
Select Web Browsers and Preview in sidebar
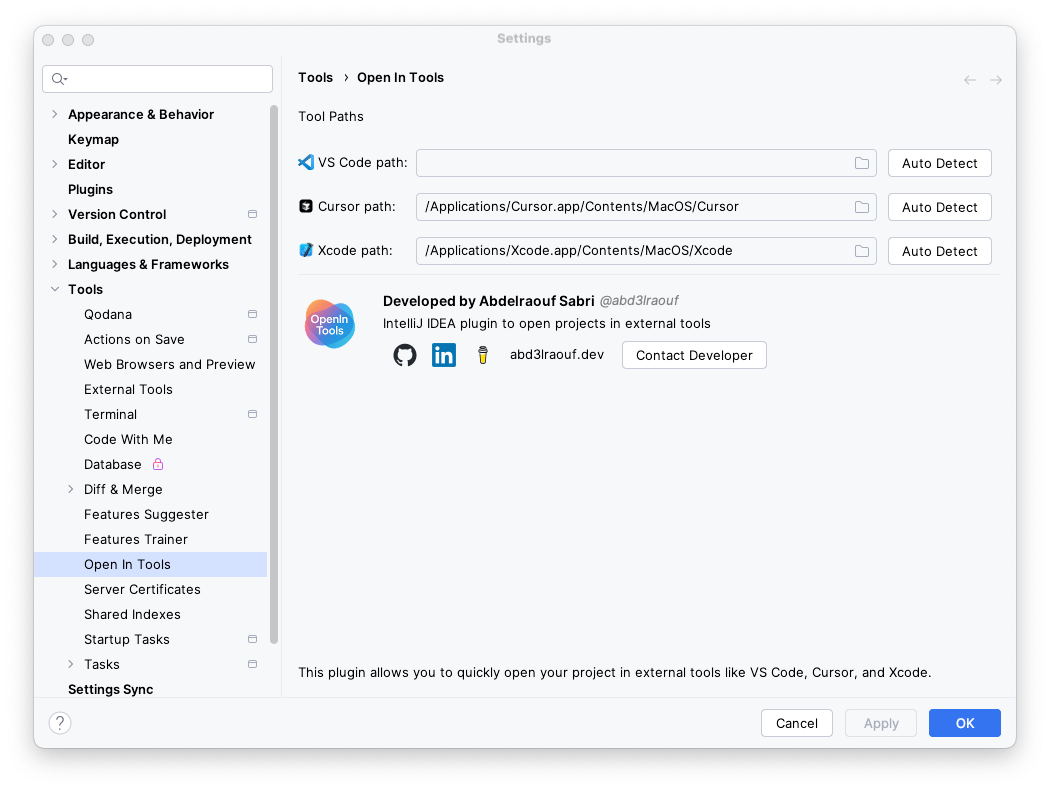pos(169,364)
